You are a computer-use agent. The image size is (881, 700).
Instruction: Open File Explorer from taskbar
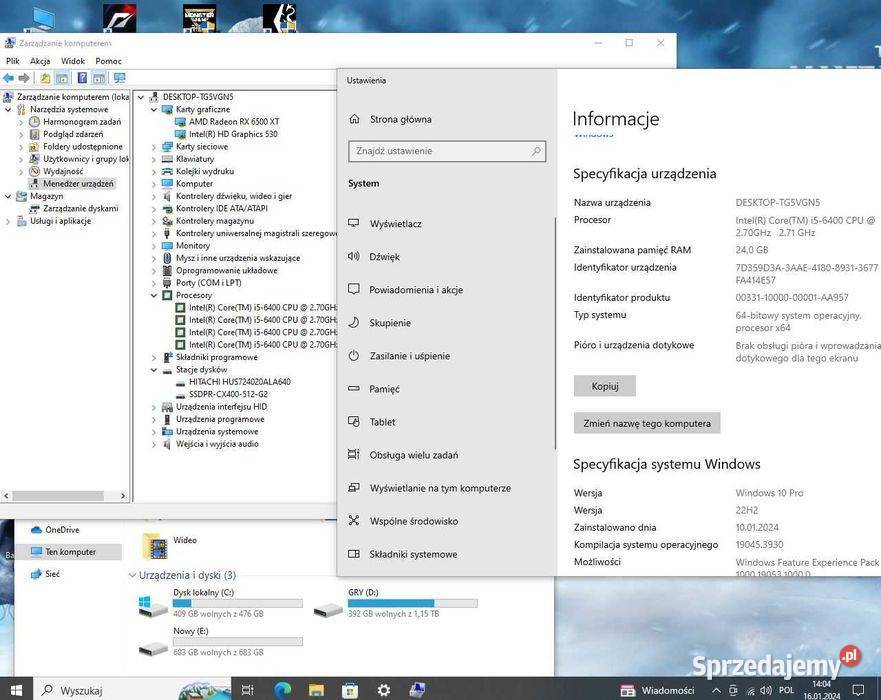coord(316,690)
